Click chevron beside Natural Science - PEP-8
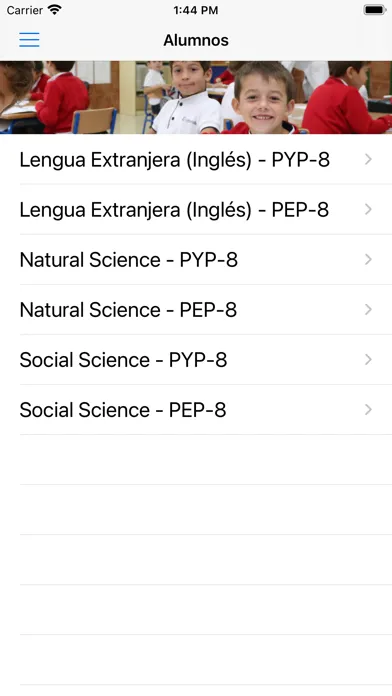This screenshot has height=696, width=392. pos(368,310)
